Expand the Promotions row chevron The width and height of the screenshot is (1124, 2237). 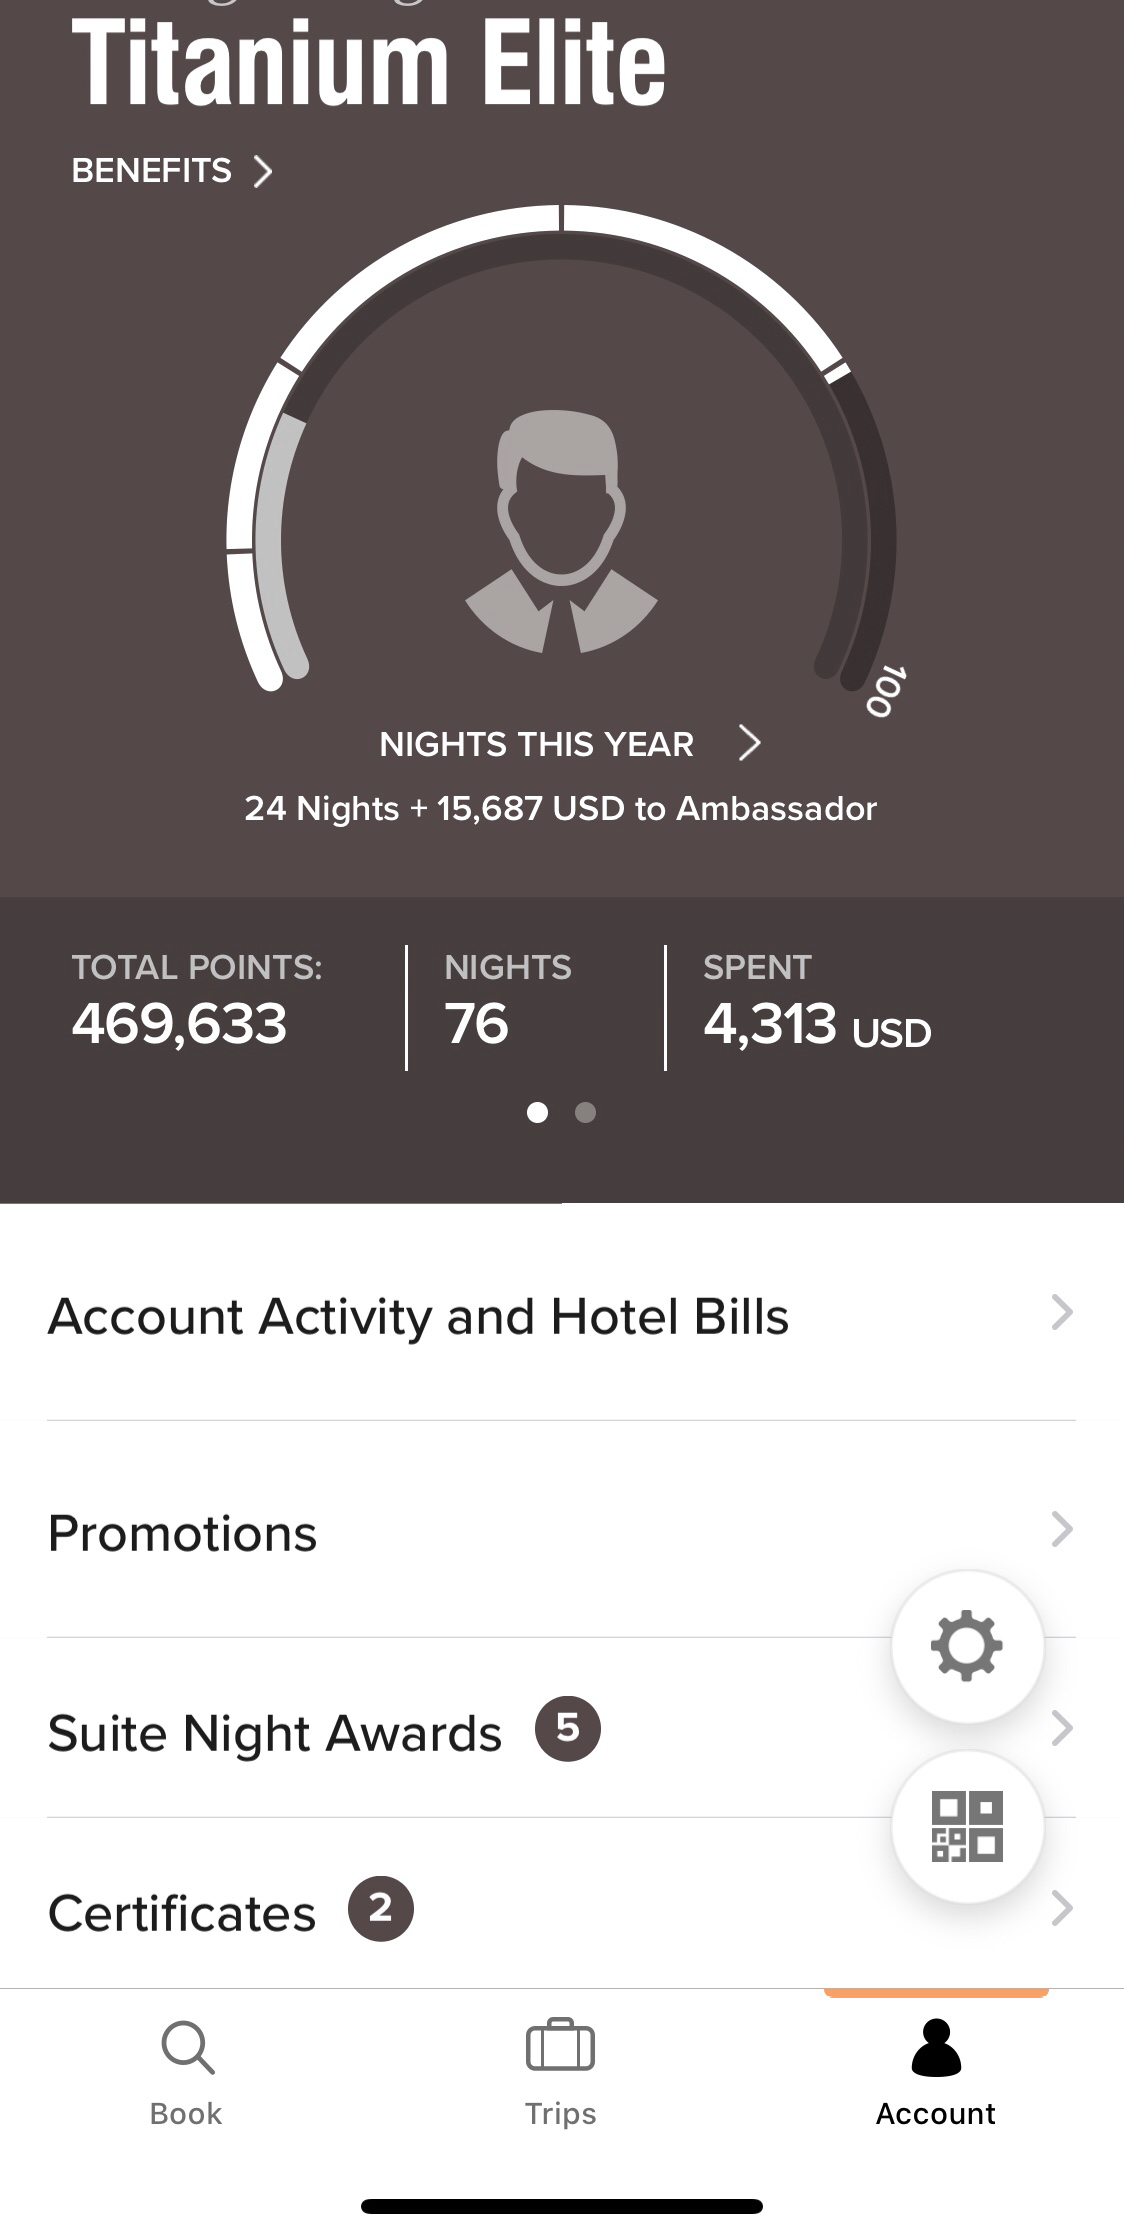click(1062, 1529)
